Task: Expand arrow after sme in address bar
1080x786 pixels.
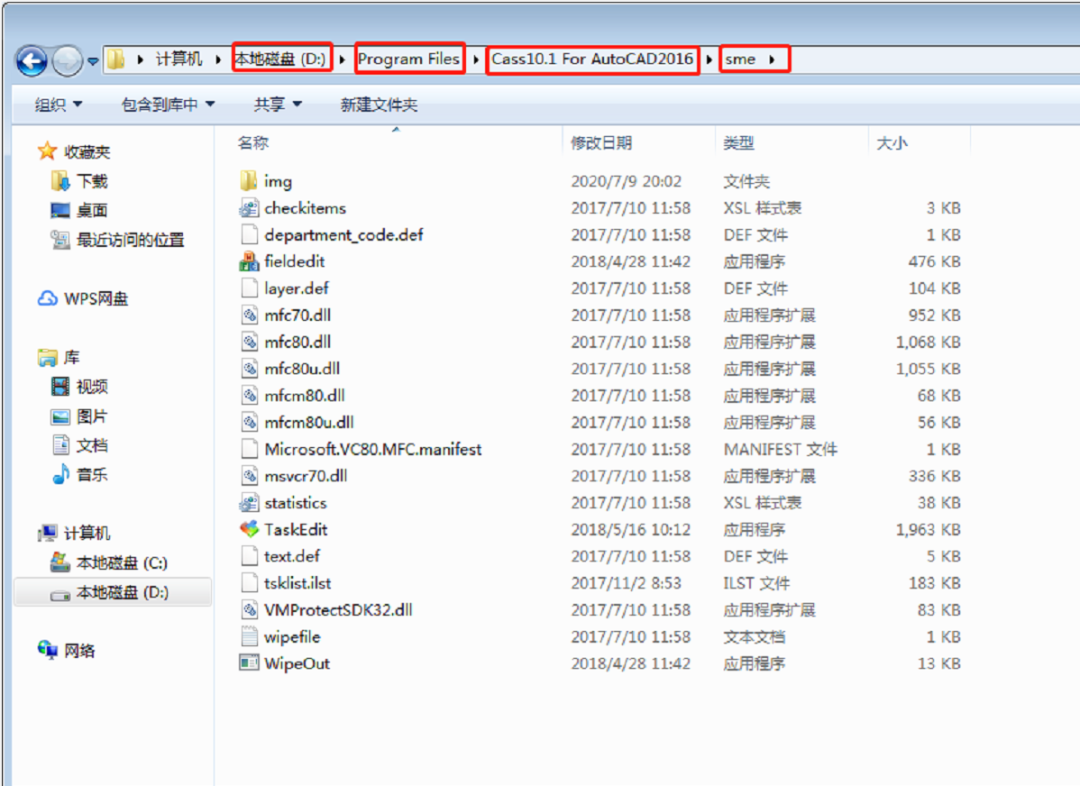Action: coord(772,60)
